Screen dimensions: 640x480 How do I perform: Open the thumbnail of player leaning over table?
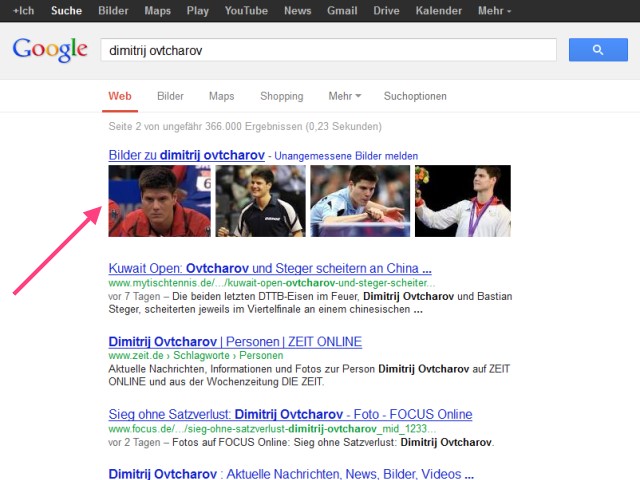(360, 201)
